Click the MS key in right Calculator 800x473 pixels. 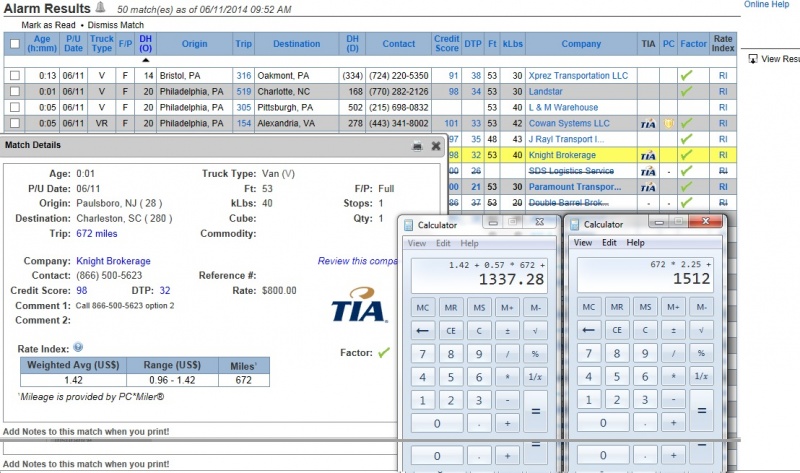[645, 307]
